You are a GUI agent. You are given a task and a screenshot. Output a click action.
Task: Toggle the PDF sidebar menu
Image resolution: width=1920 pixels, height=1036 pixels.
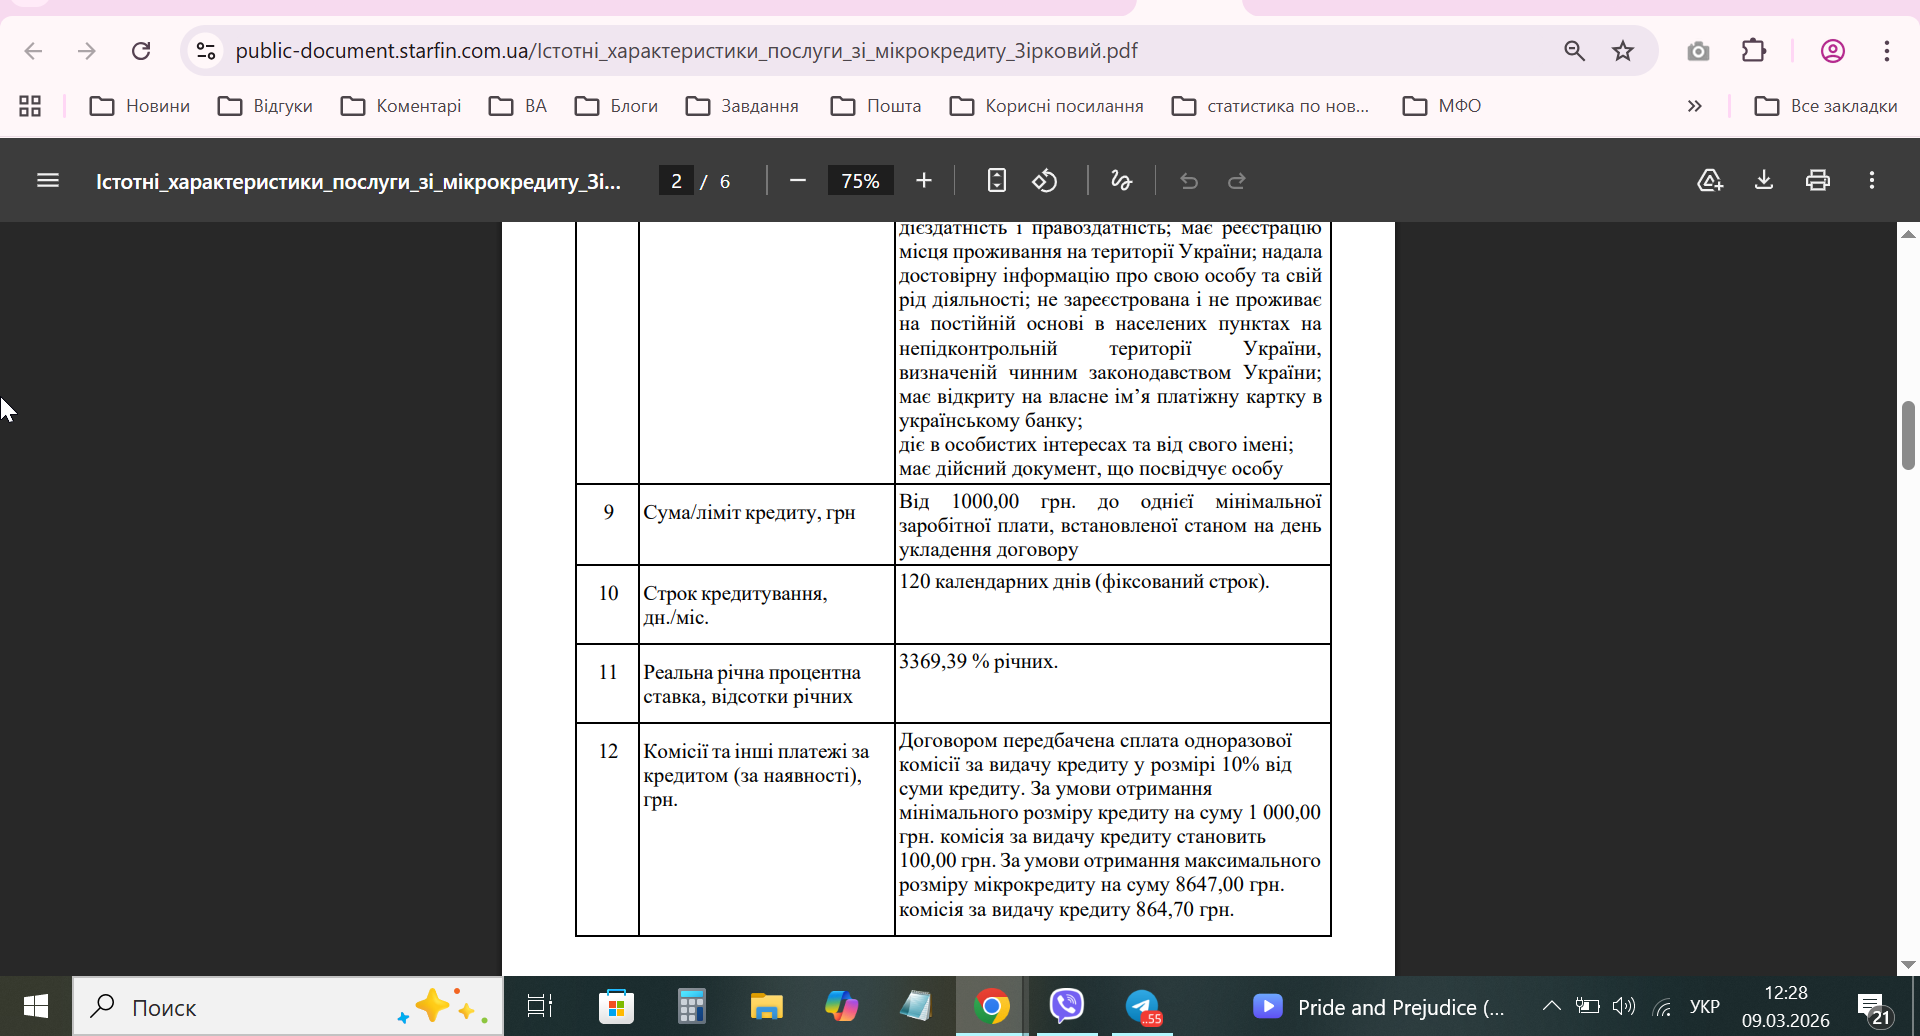point(48,181)
